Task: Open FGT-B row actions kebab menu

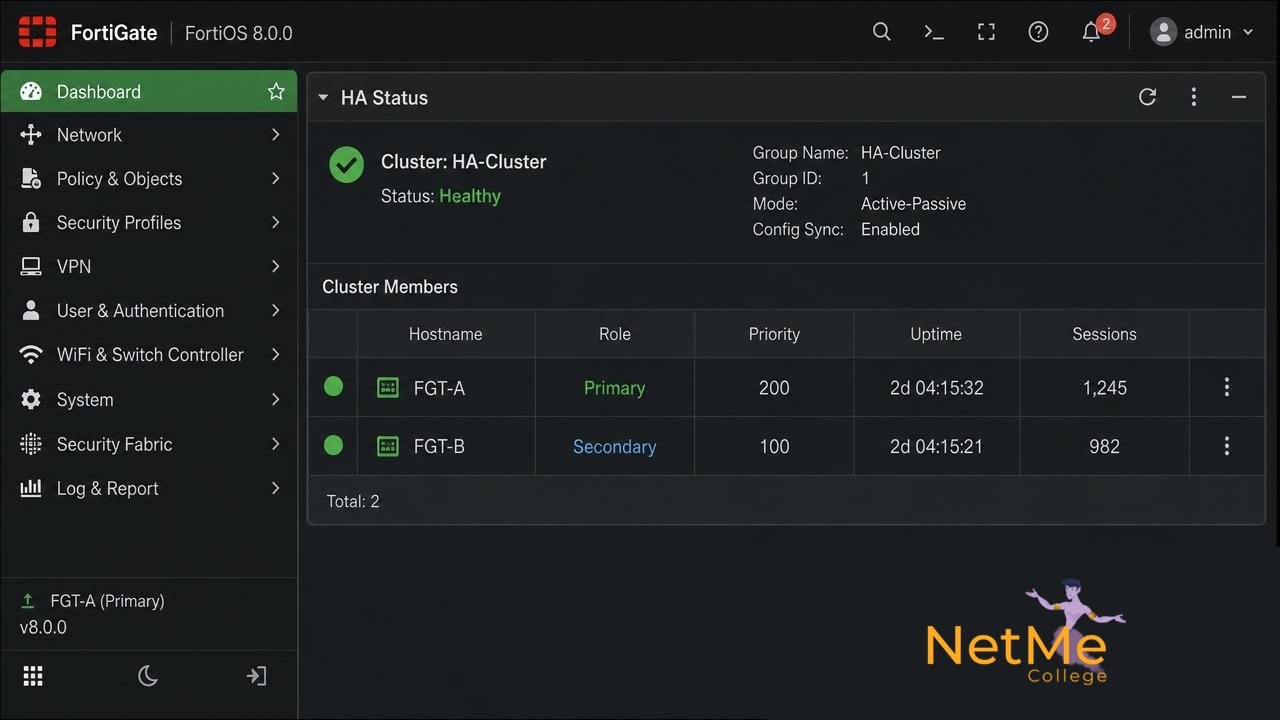Action: pos(1227,446)
